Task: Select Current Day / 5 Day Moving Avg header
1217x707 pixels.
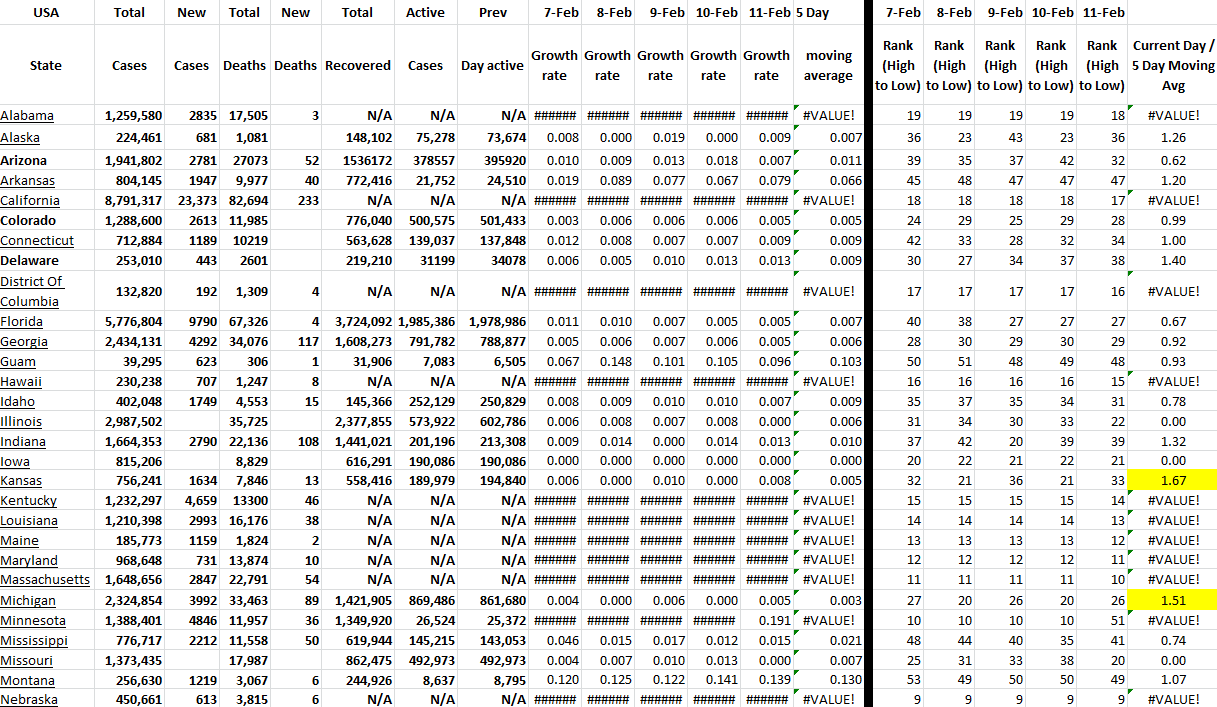Action: pos(1173,66)
